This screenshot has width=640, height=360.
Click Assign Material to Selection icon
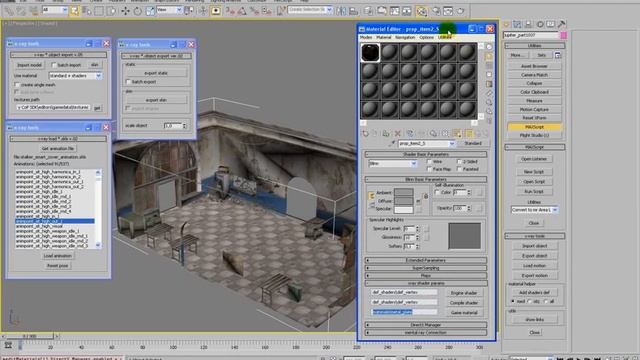point(386,133)
